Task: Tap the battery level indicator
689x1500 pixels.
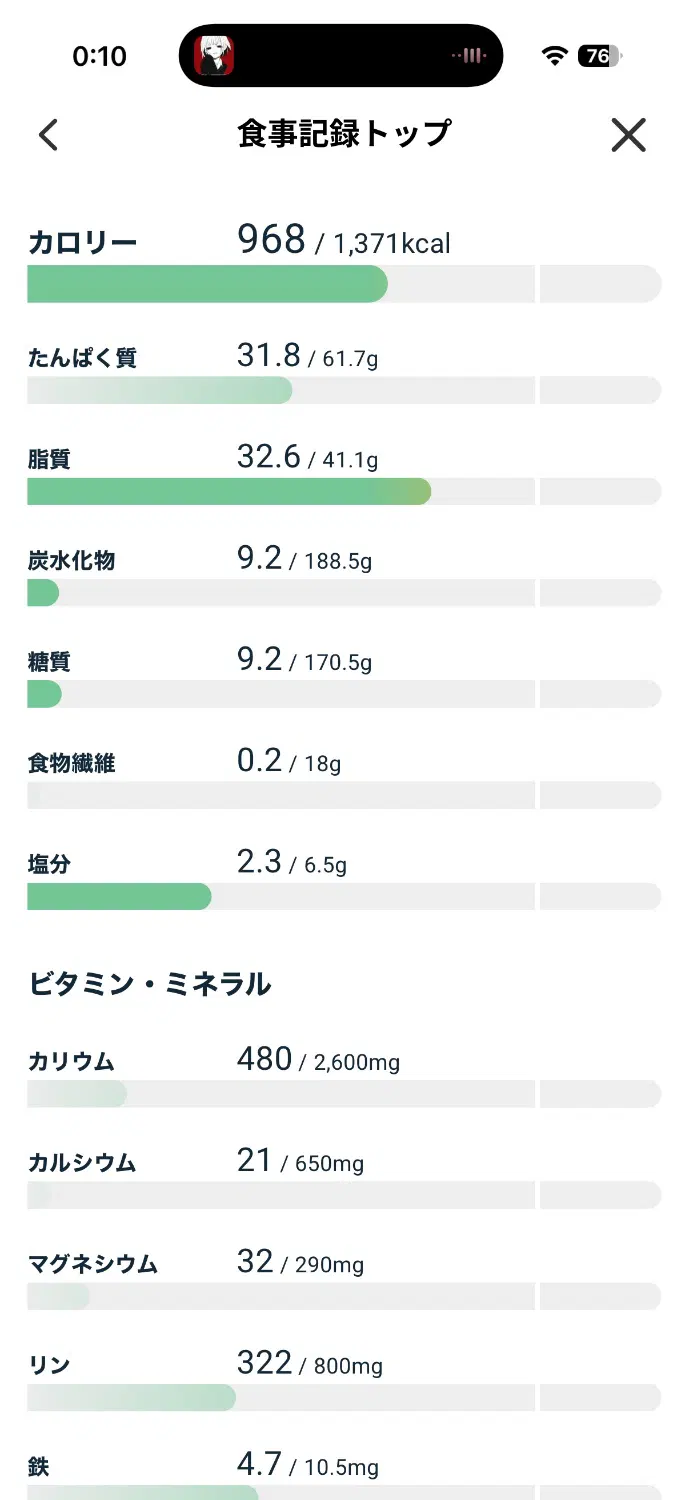Action: coord(599,56)
